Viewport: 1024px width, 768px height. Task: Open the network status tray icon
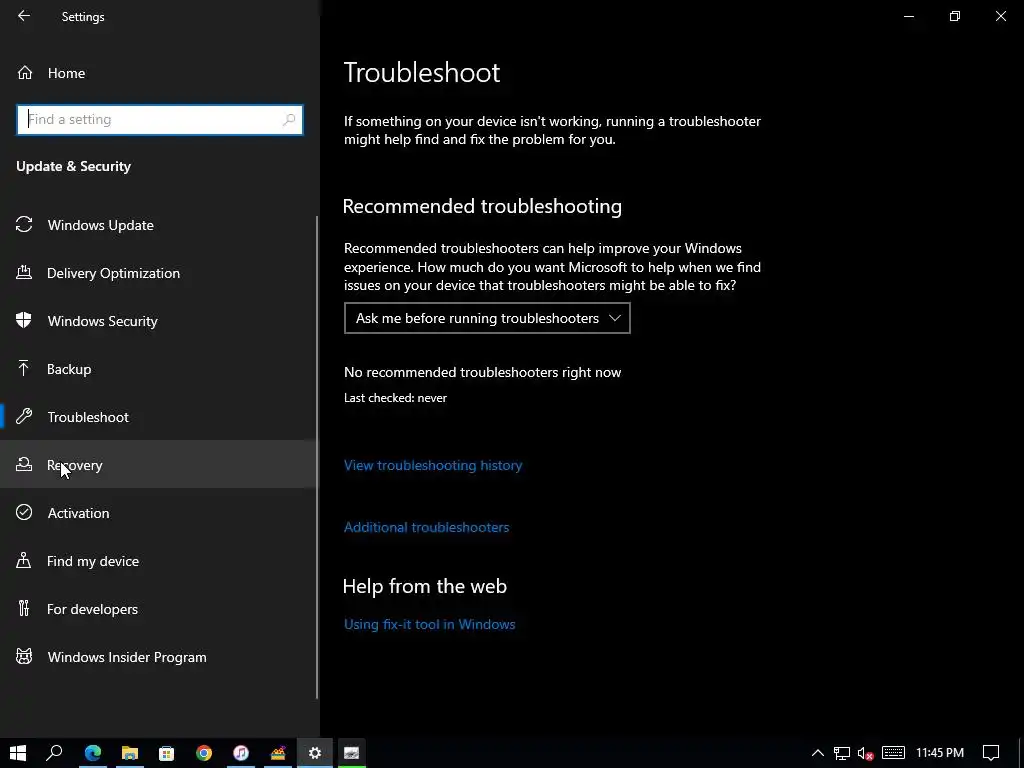pos(842,753)
